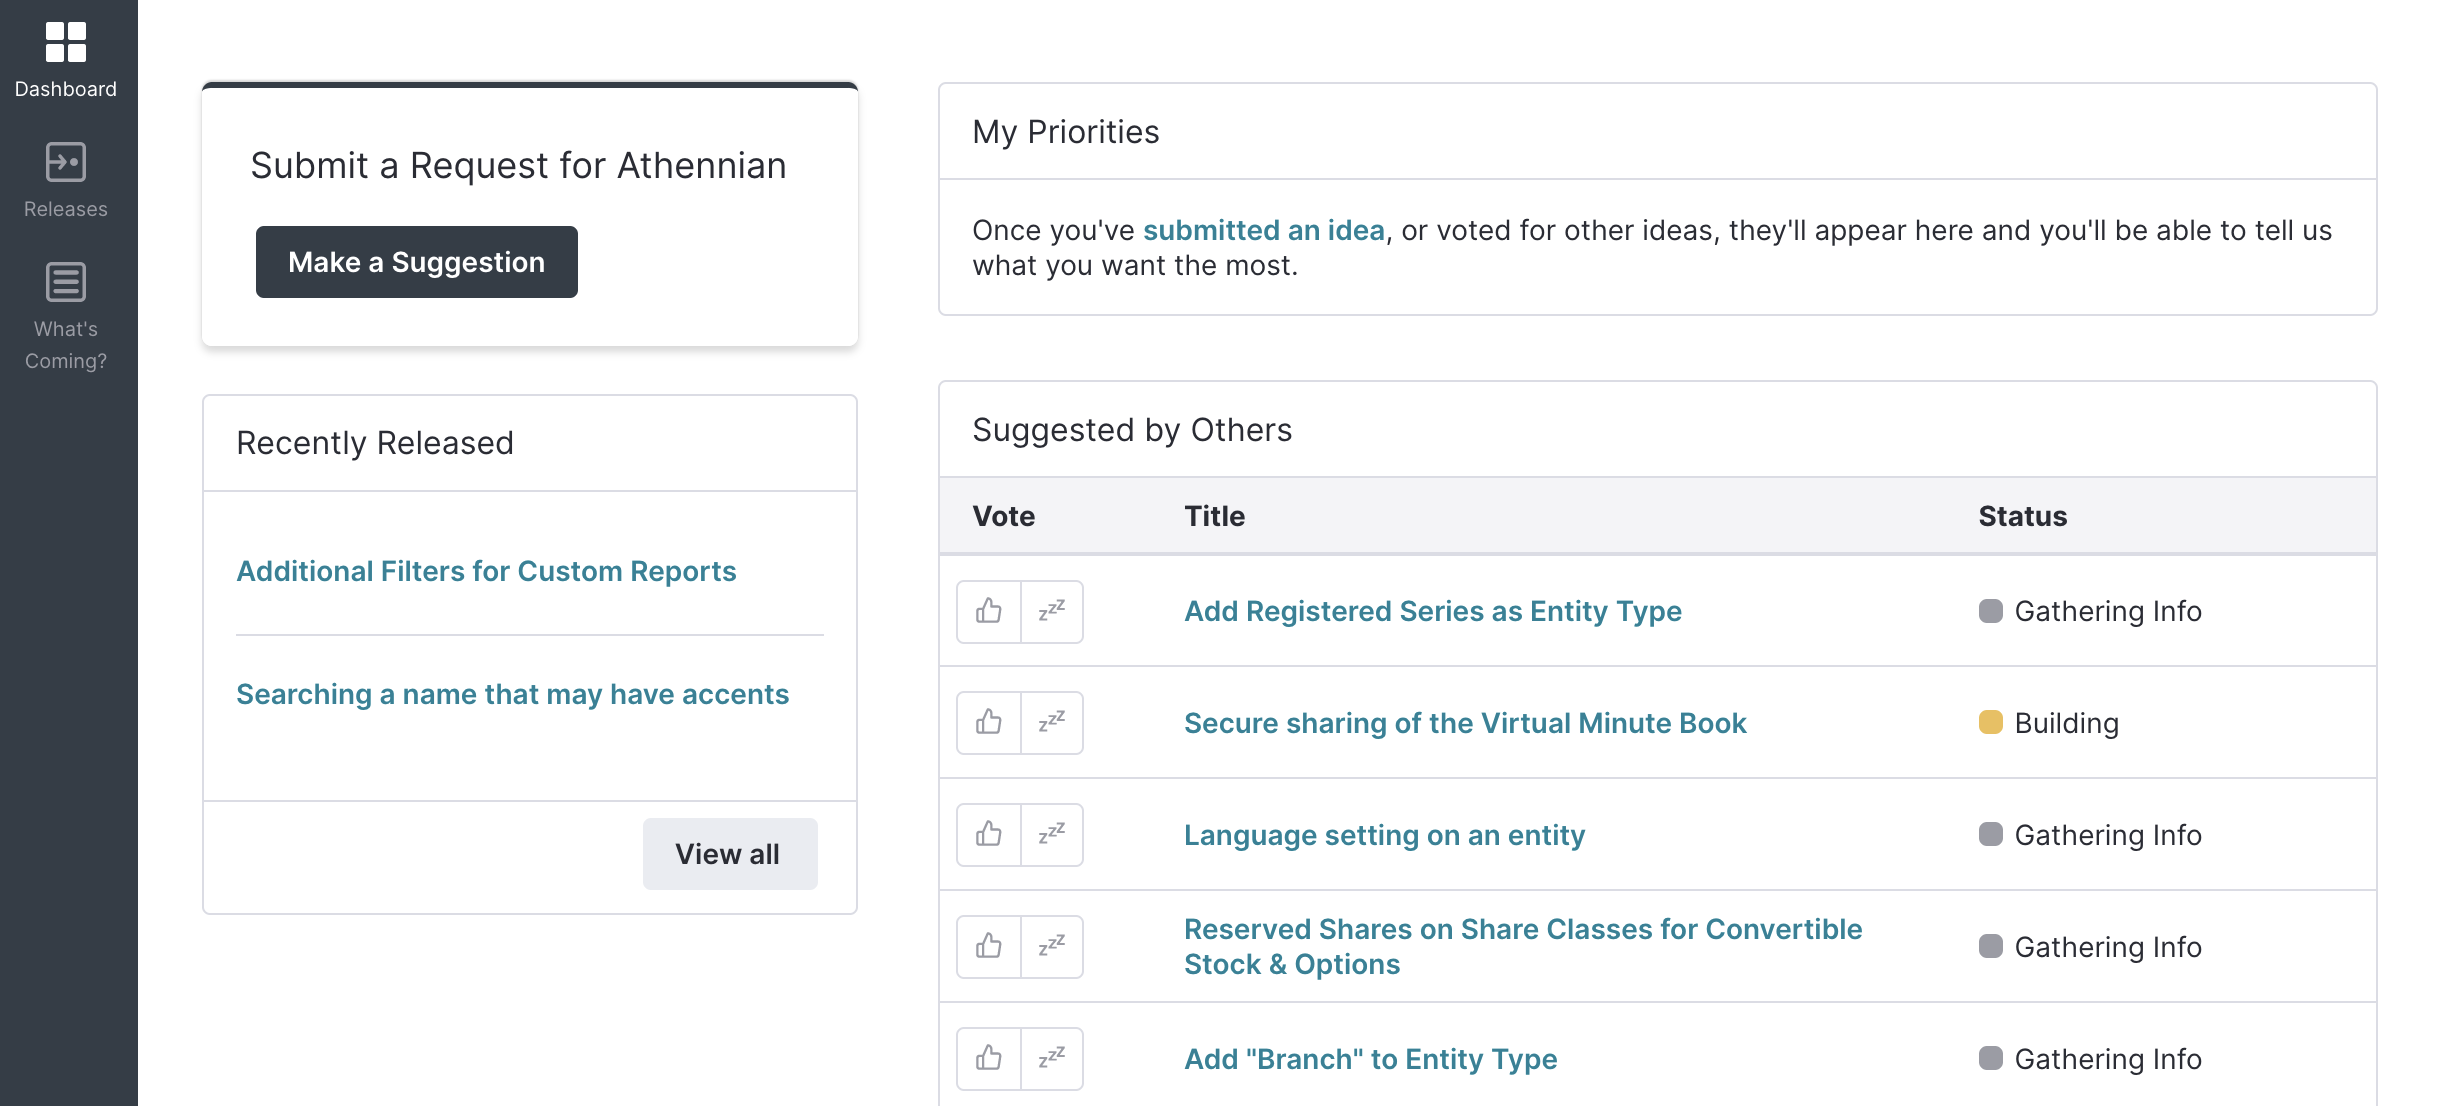Open the Dashboard grid icon
Screen dimensions: 2438x1106
coord(66,42)
